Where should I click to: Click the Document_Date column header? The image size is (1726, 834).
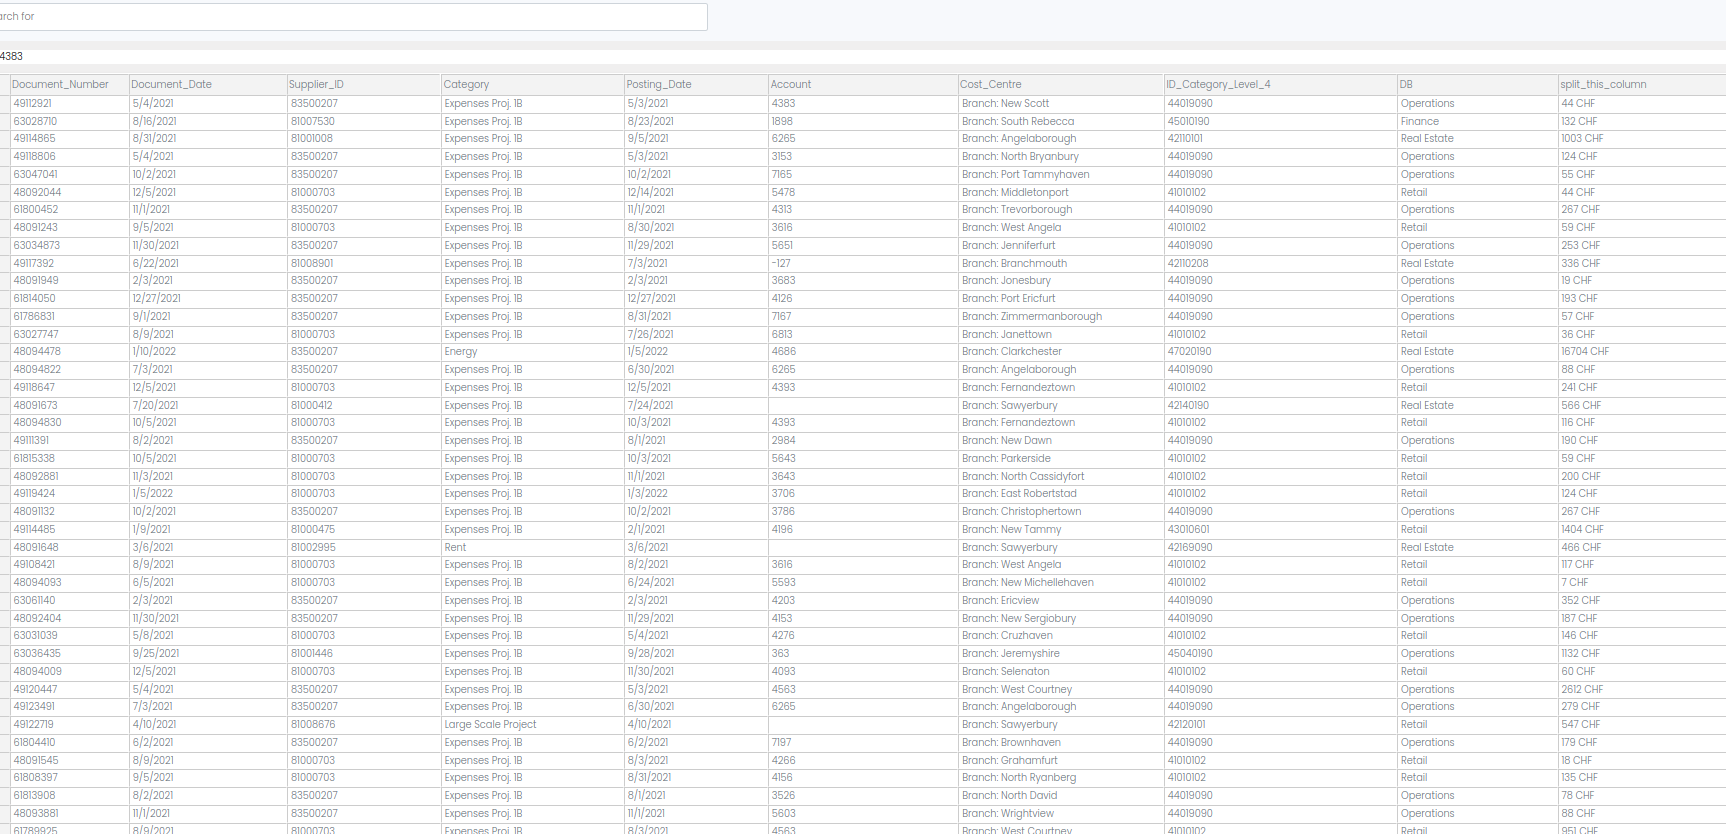[x=172, y=85]
